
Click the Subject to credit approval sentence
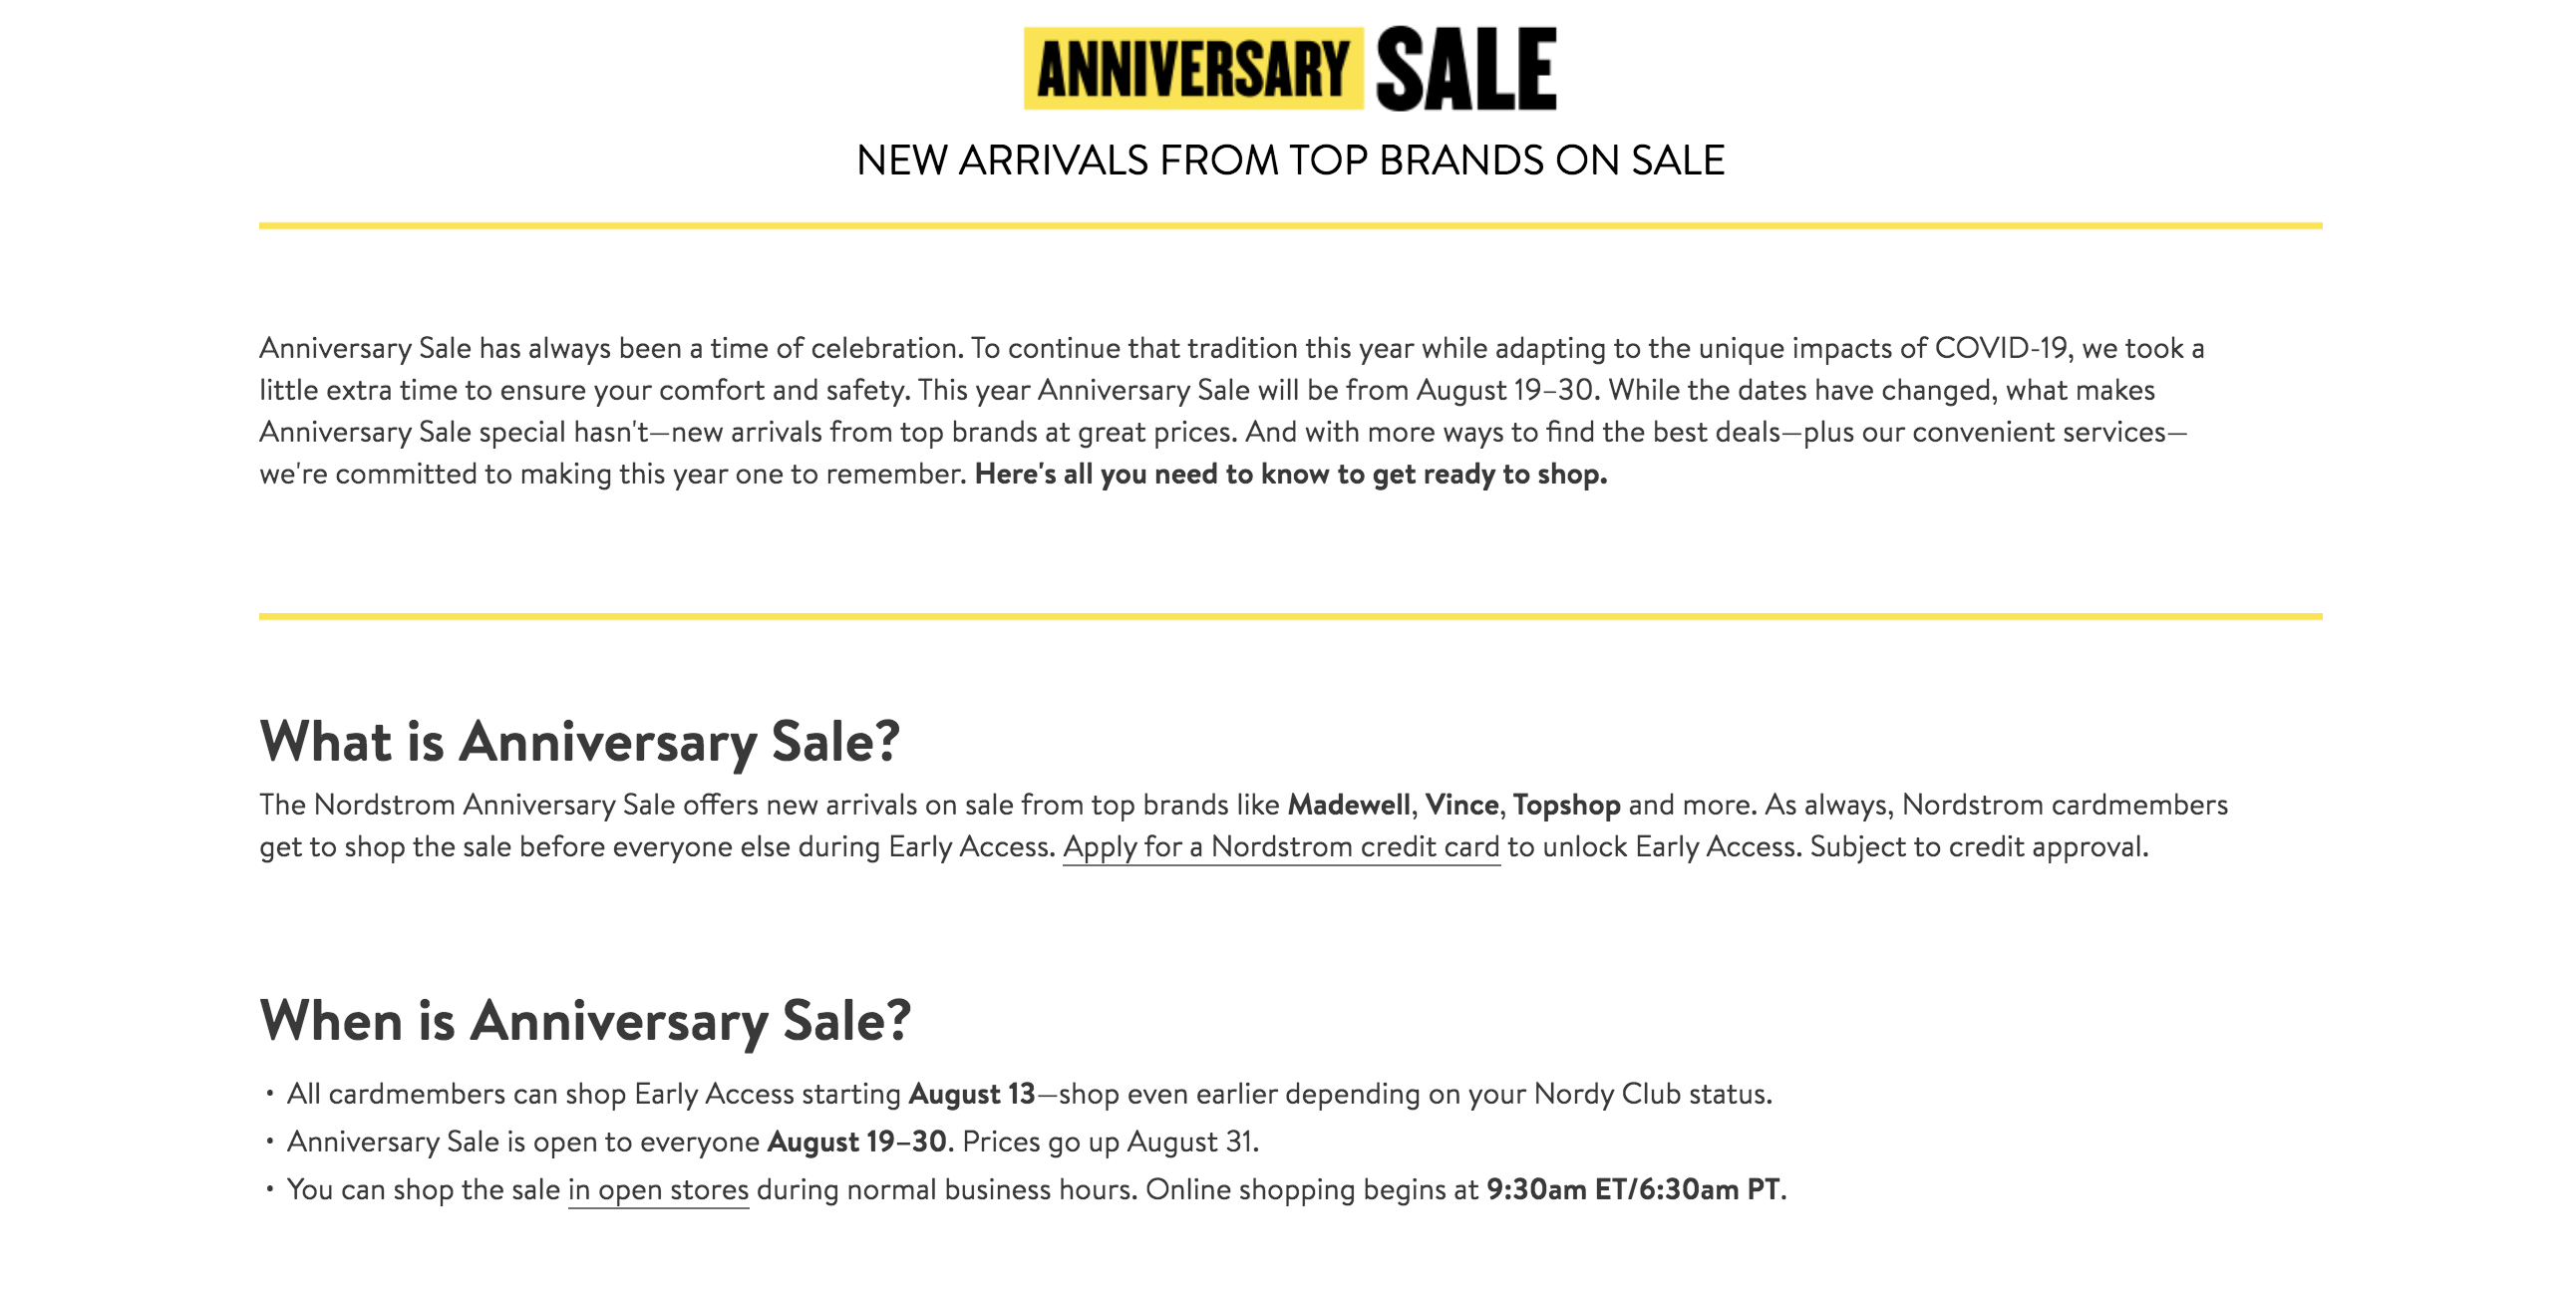tap(1979, 847)
